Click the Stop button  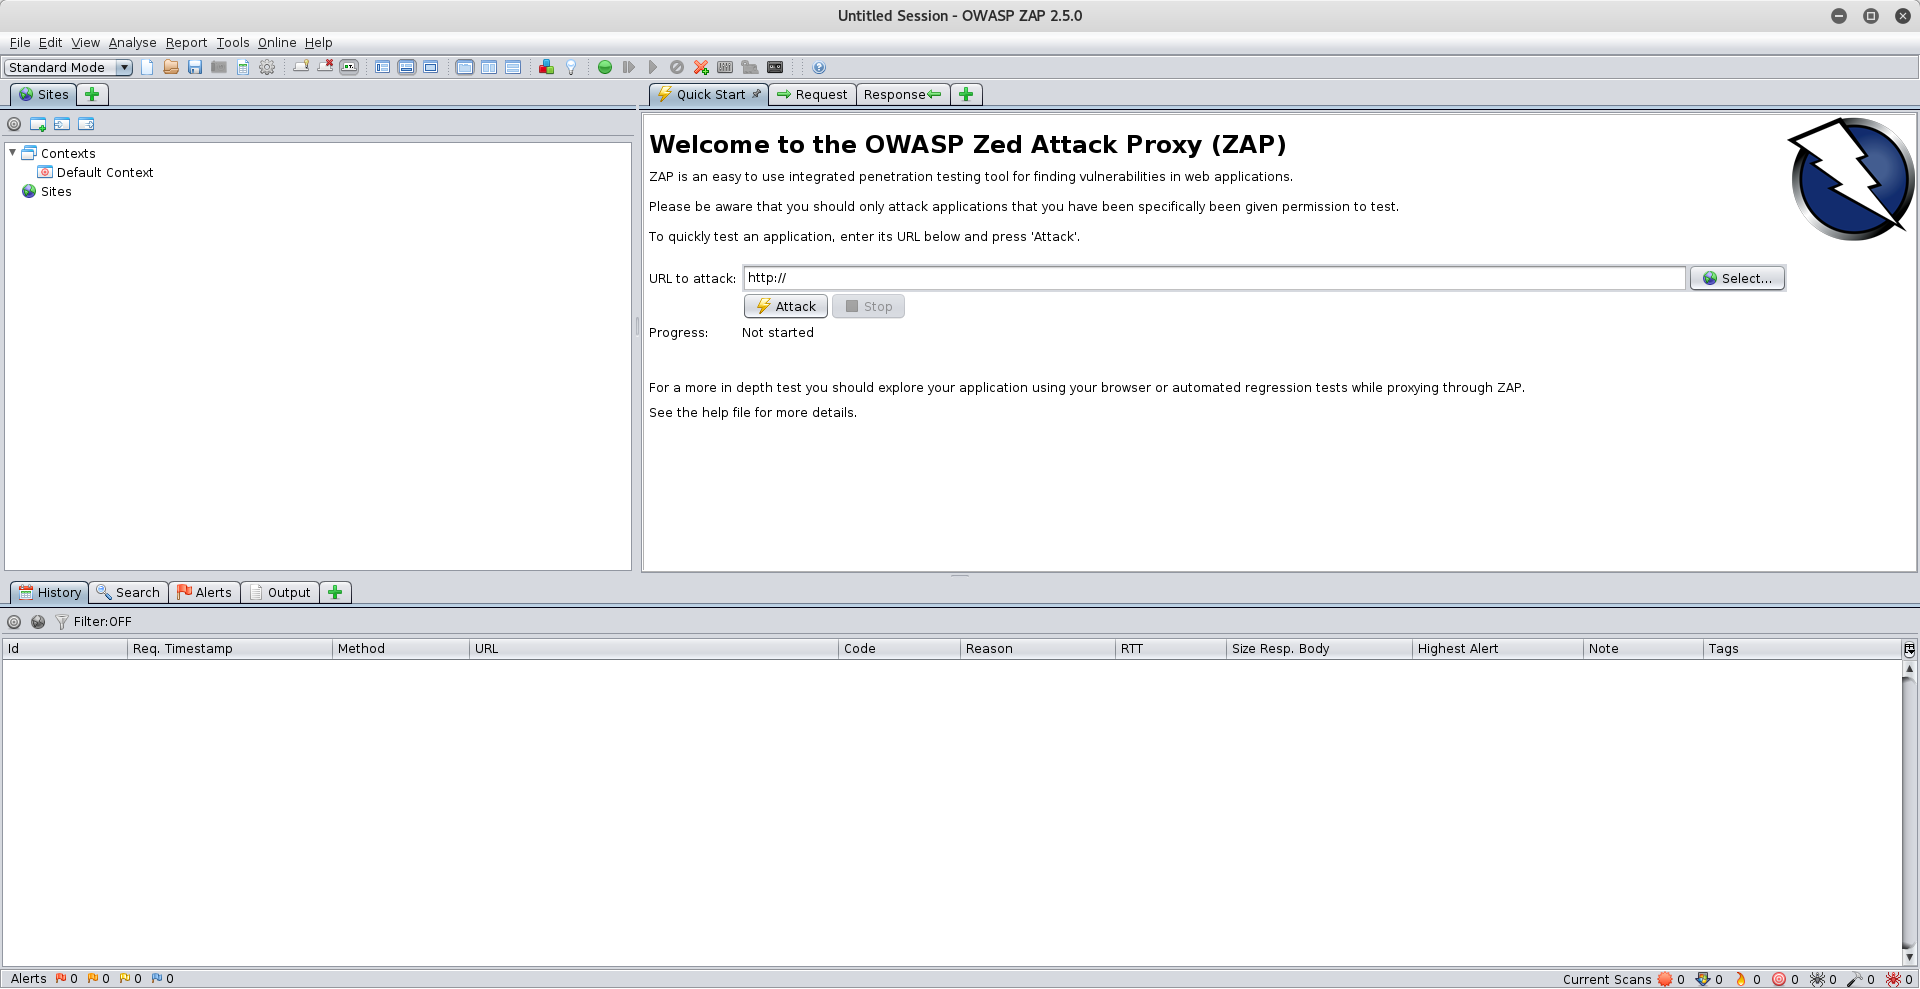868,306
